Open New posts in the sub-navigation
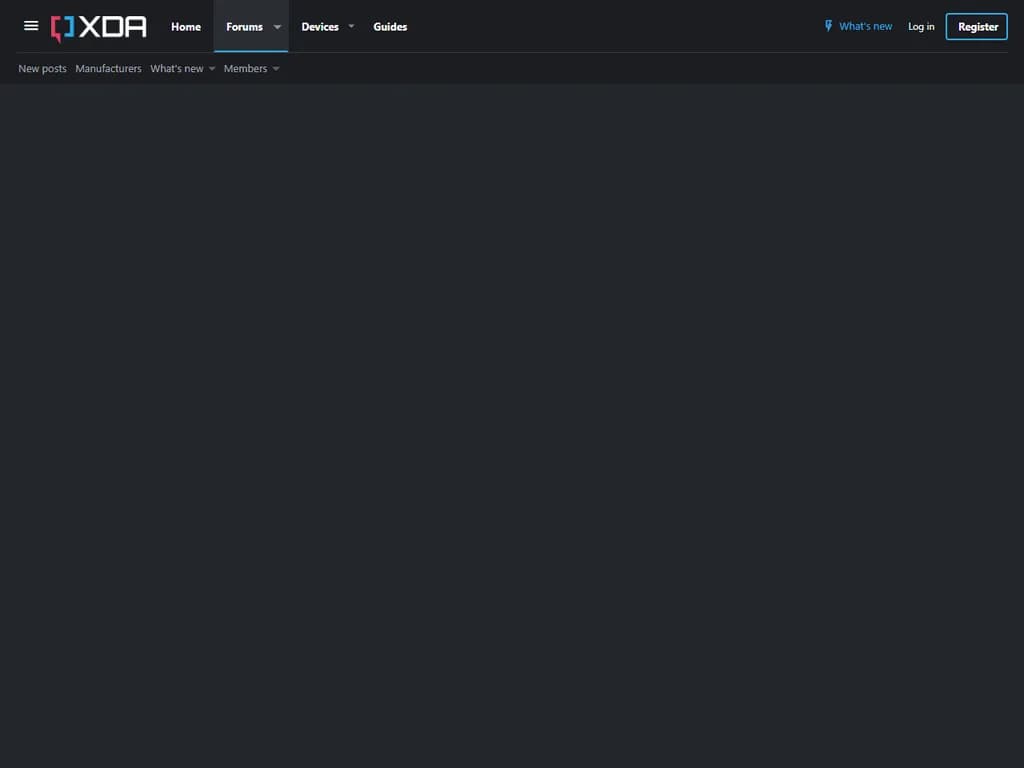This screenshot has width=1024, height=768. coord(42,69)
